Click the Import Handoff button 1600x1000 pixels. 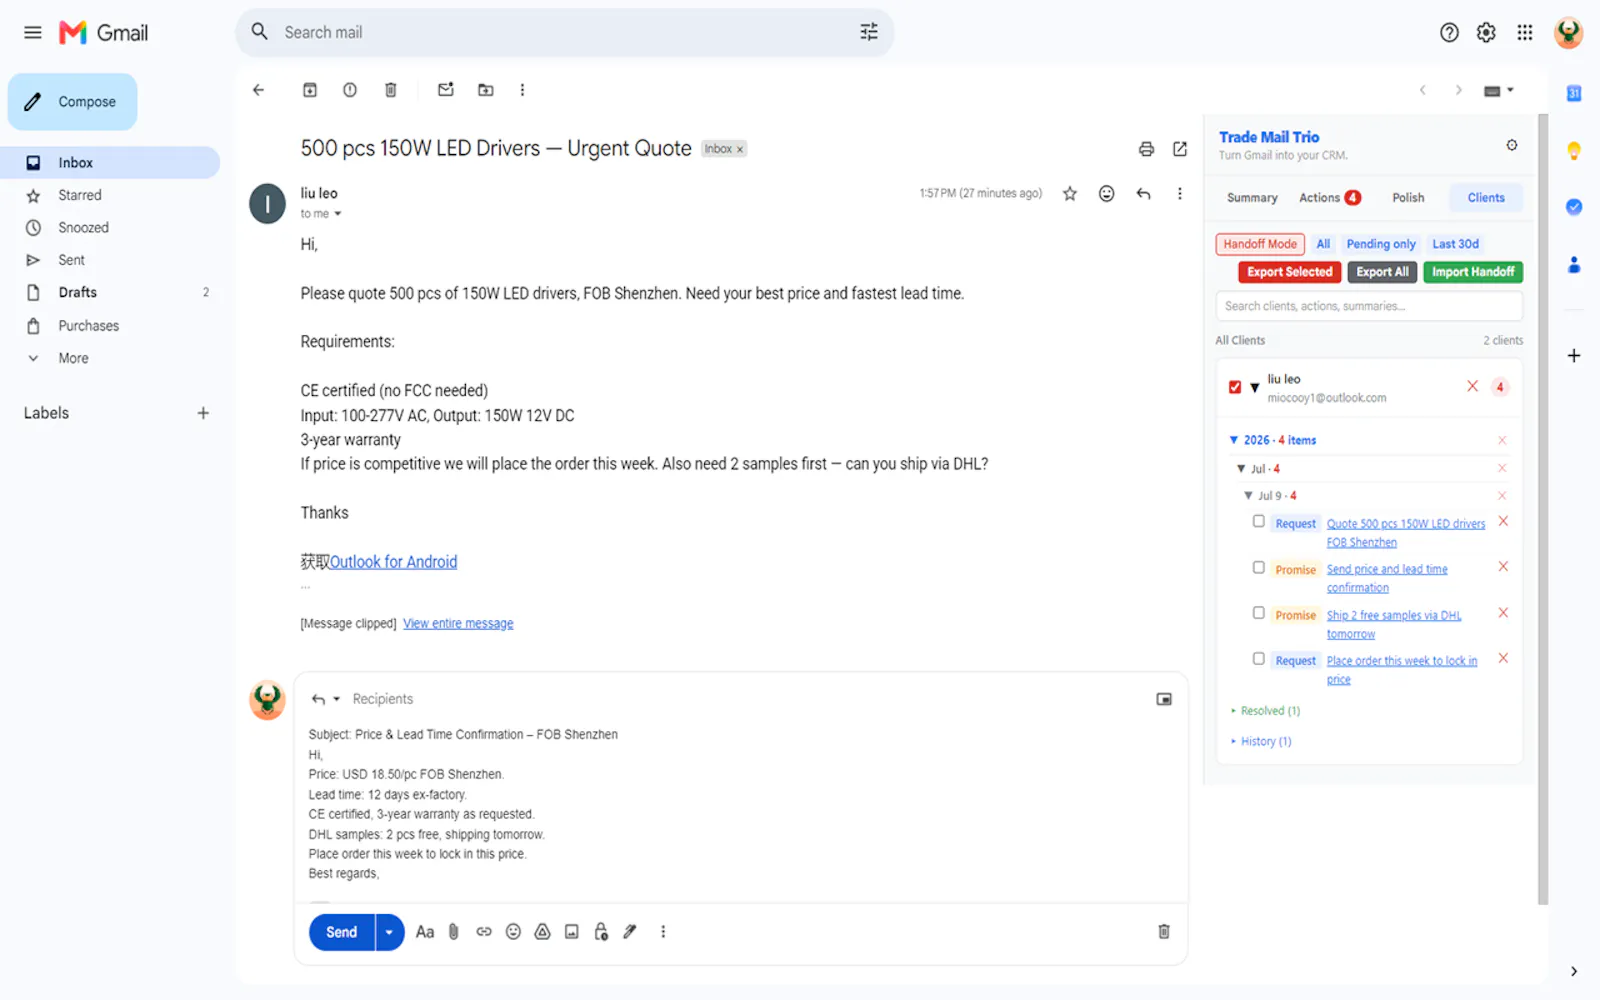(1473, 272)
